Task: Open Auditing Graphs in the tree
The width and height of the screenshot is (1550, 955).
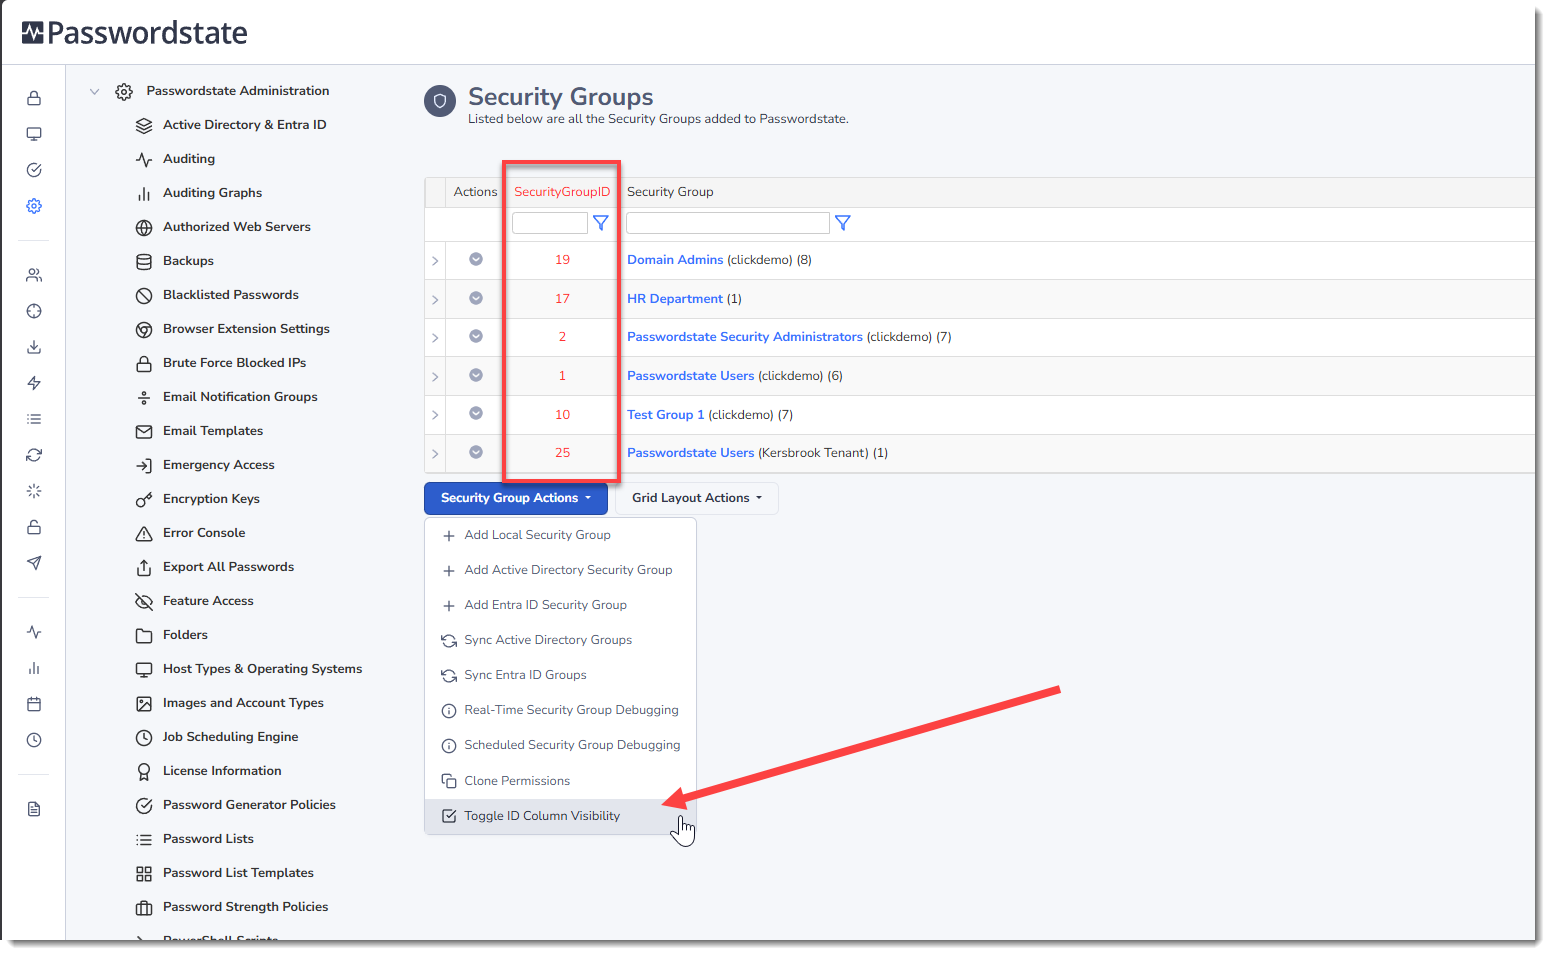Action: pos(213,193)
